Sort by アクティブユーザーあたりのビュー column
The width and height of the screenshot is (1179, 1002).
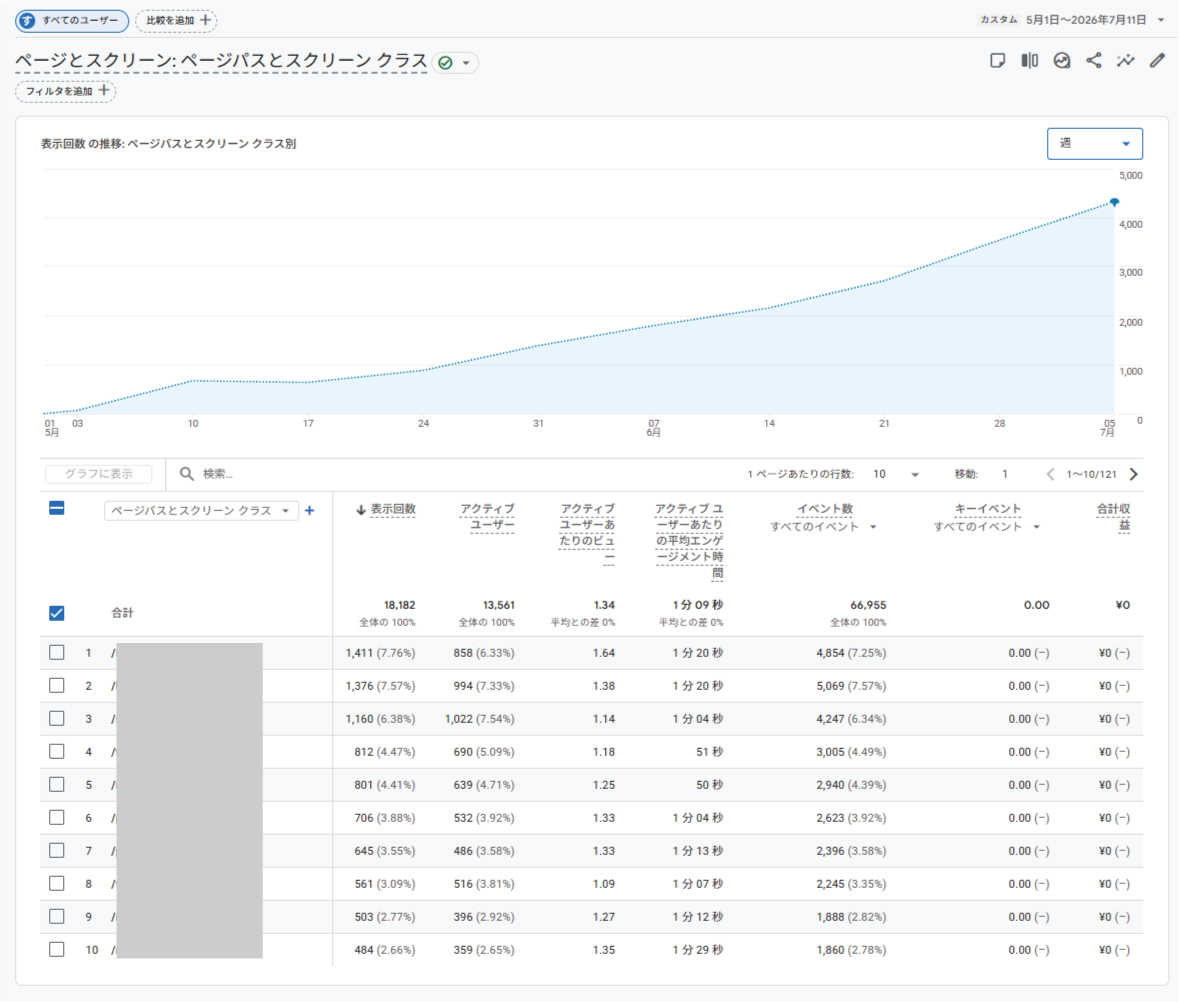pyautogui.click(x=586, y=533)
